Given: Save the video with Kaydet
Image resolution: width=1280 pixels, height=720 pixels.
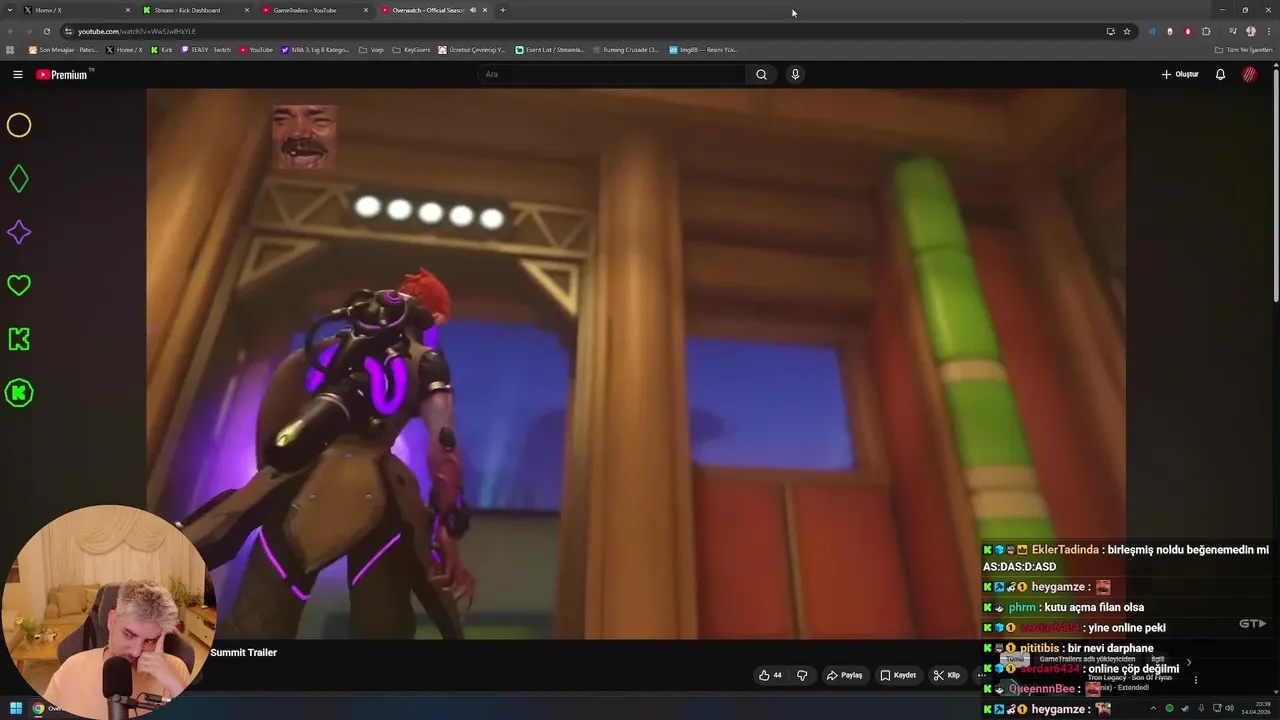Looking at the screenshot, I should pos(897,675).
